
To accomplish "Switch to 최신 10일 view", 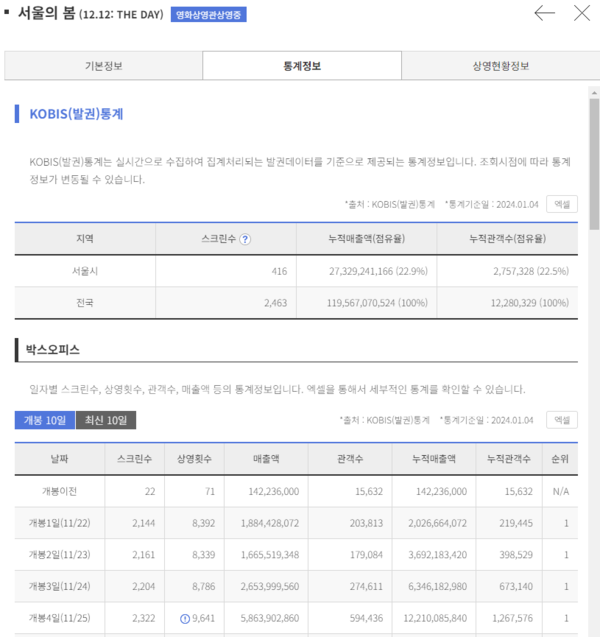I will [107, 420].
